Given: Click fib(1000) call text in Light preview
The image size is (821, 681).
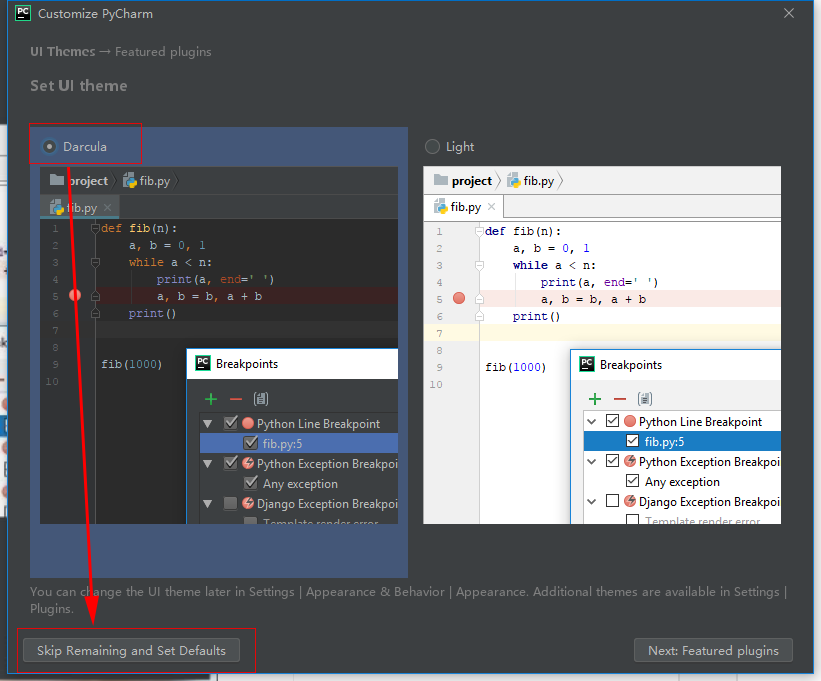Looking at the screenshot, I should [x=516, y=367].
